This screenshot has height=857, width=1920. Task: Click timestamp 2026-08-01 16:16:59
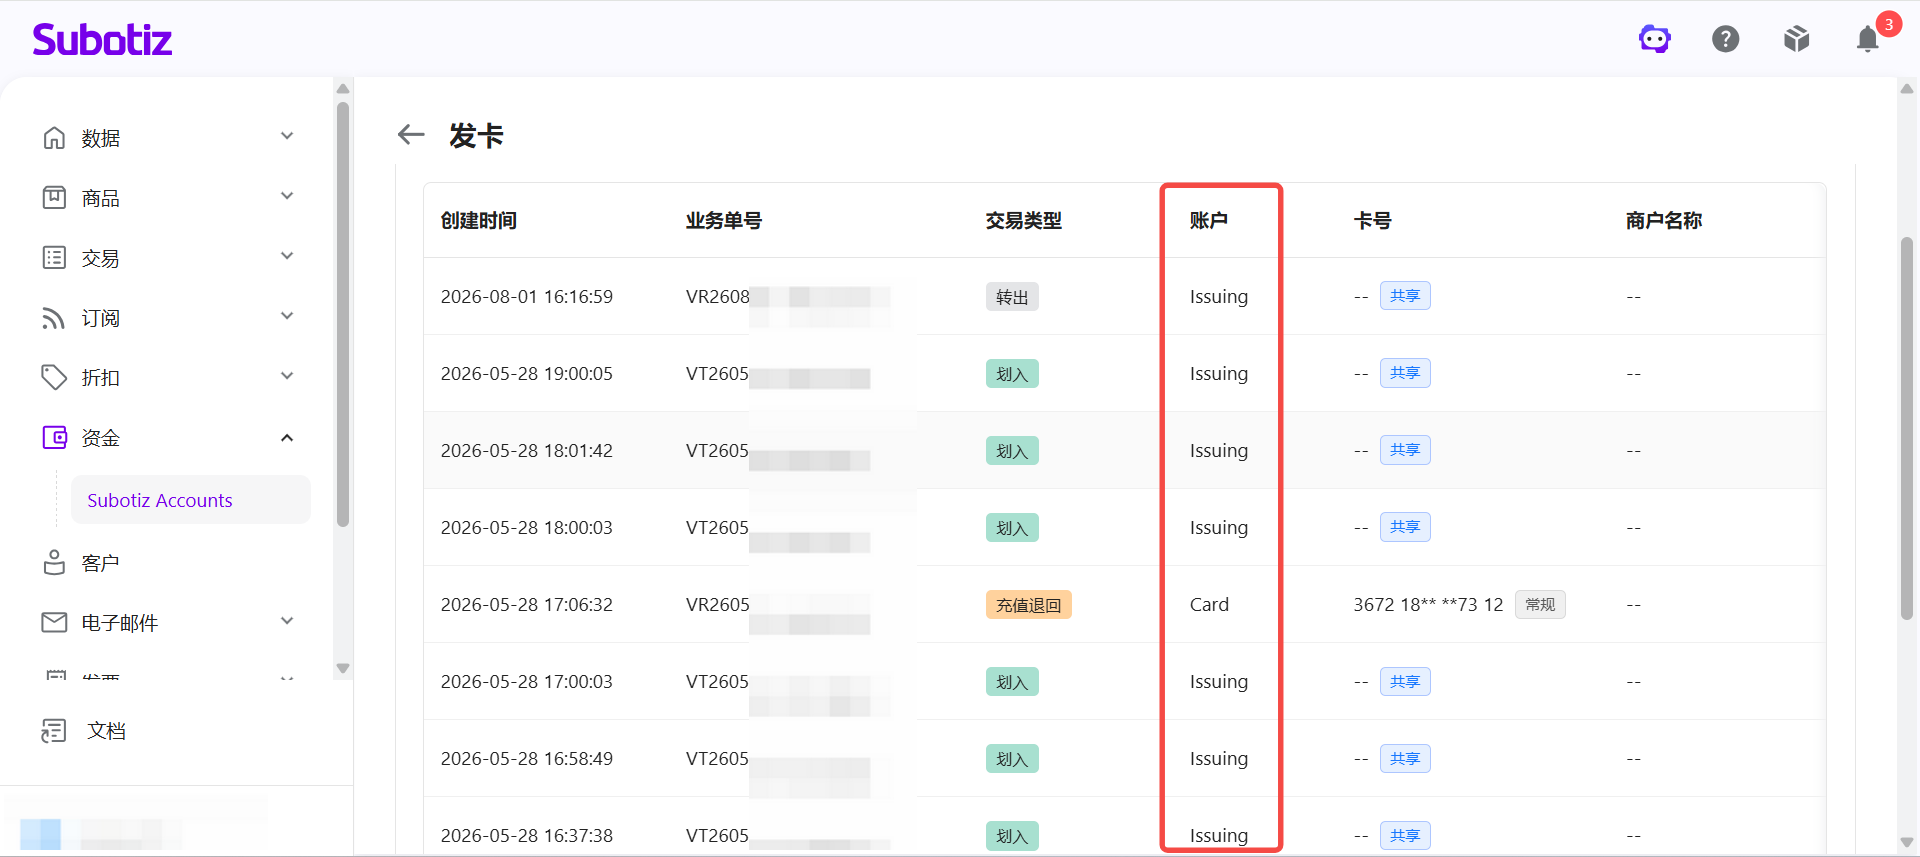(527, 296)
